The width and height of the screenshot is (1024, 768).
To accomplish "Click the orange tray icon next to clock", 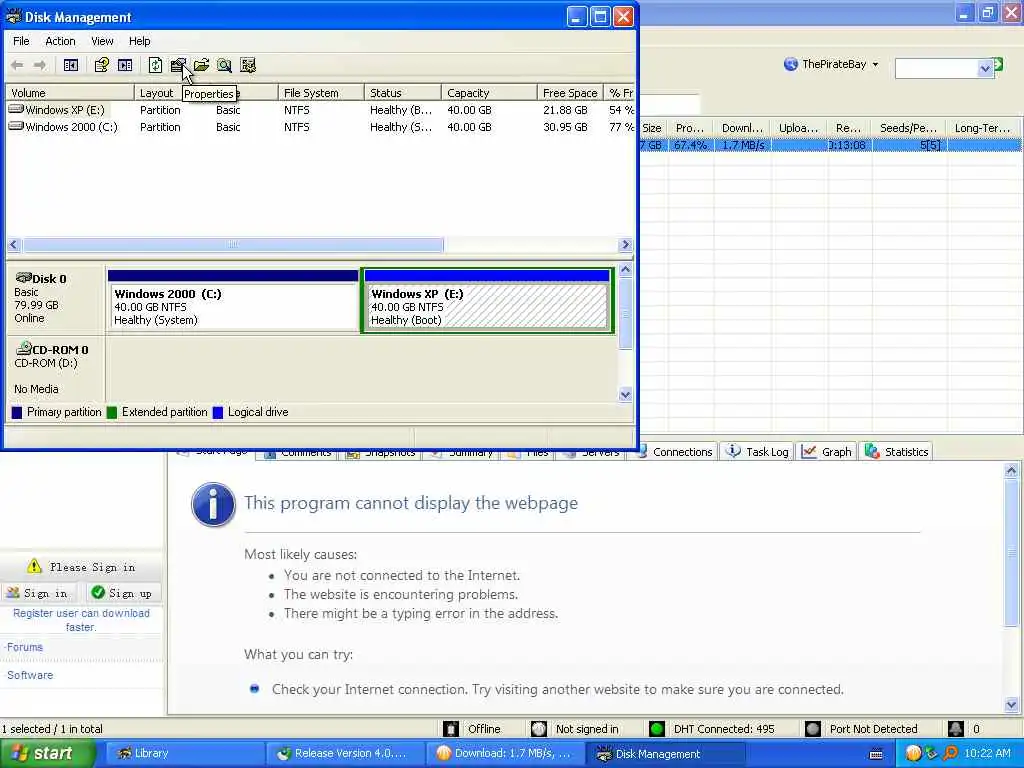I will tap(913, 754).
